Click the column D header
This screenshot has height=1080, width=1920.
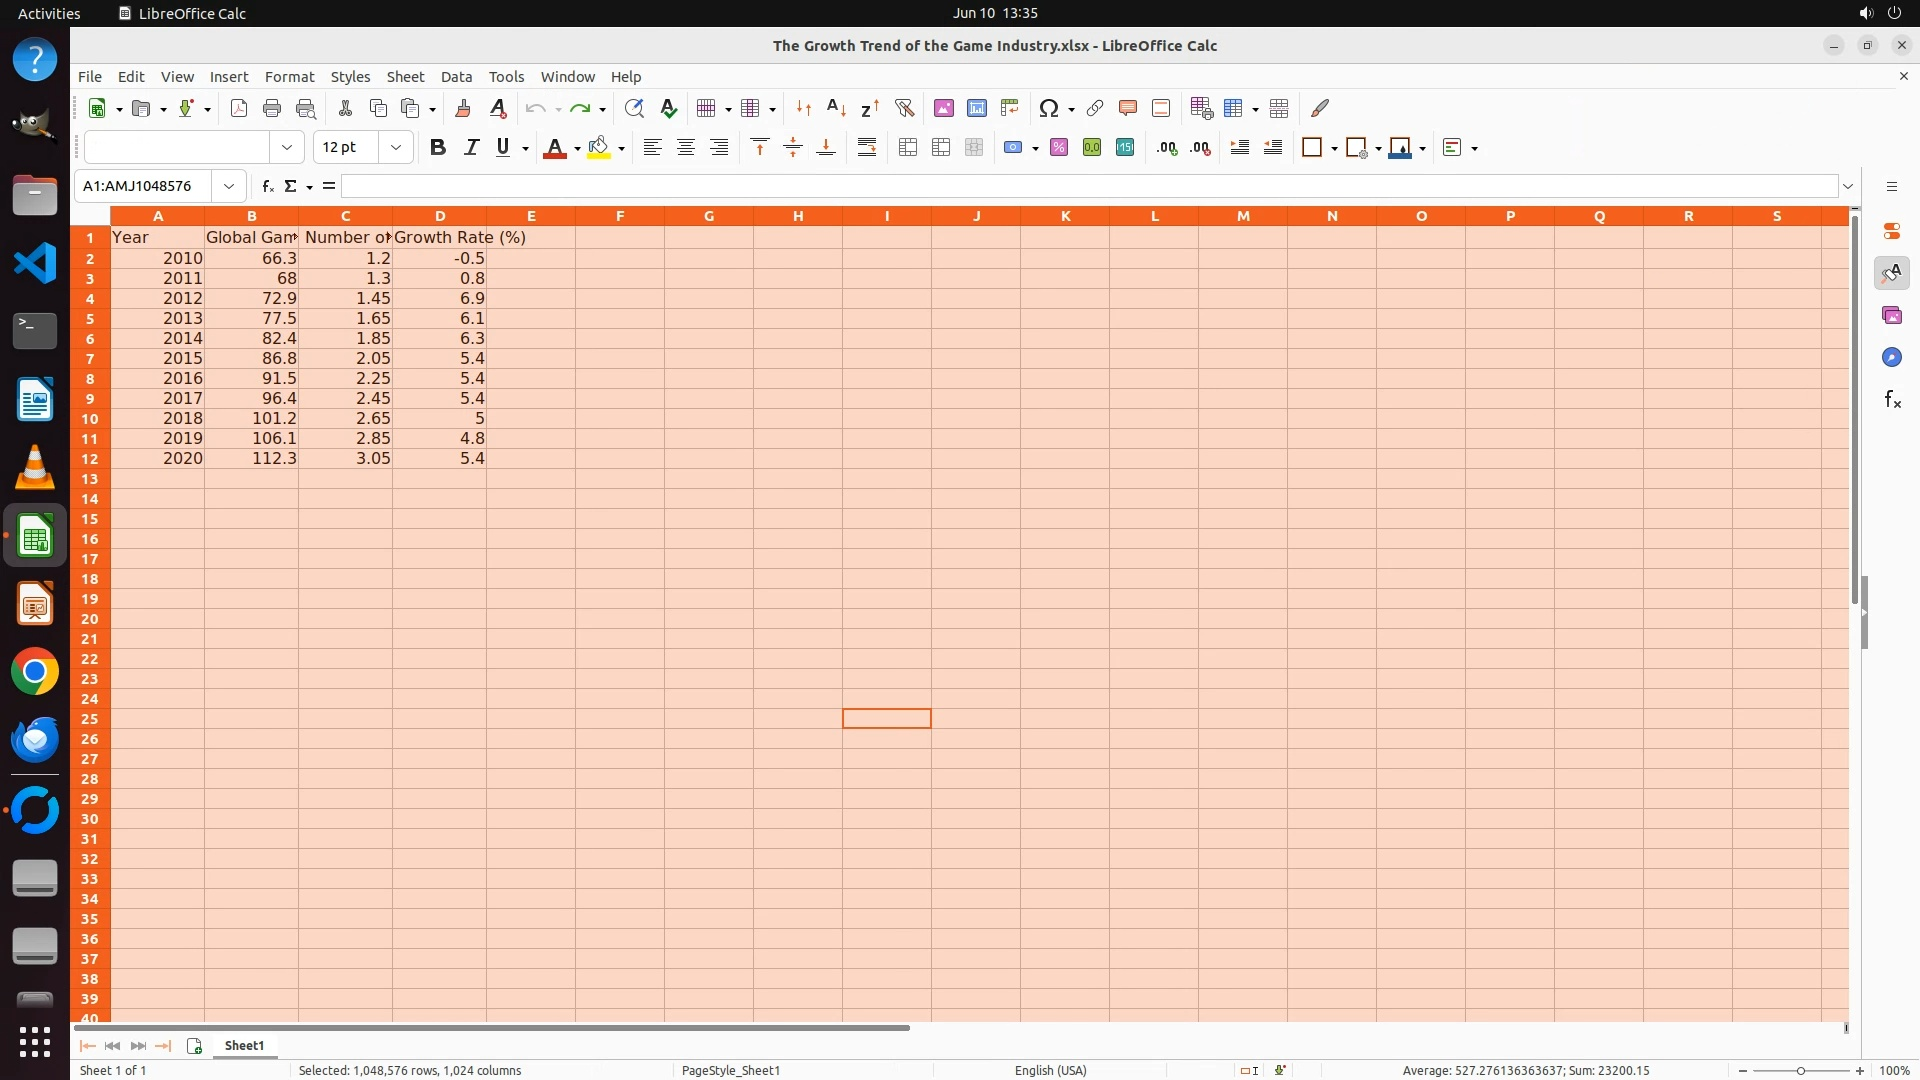coord(439,216)
